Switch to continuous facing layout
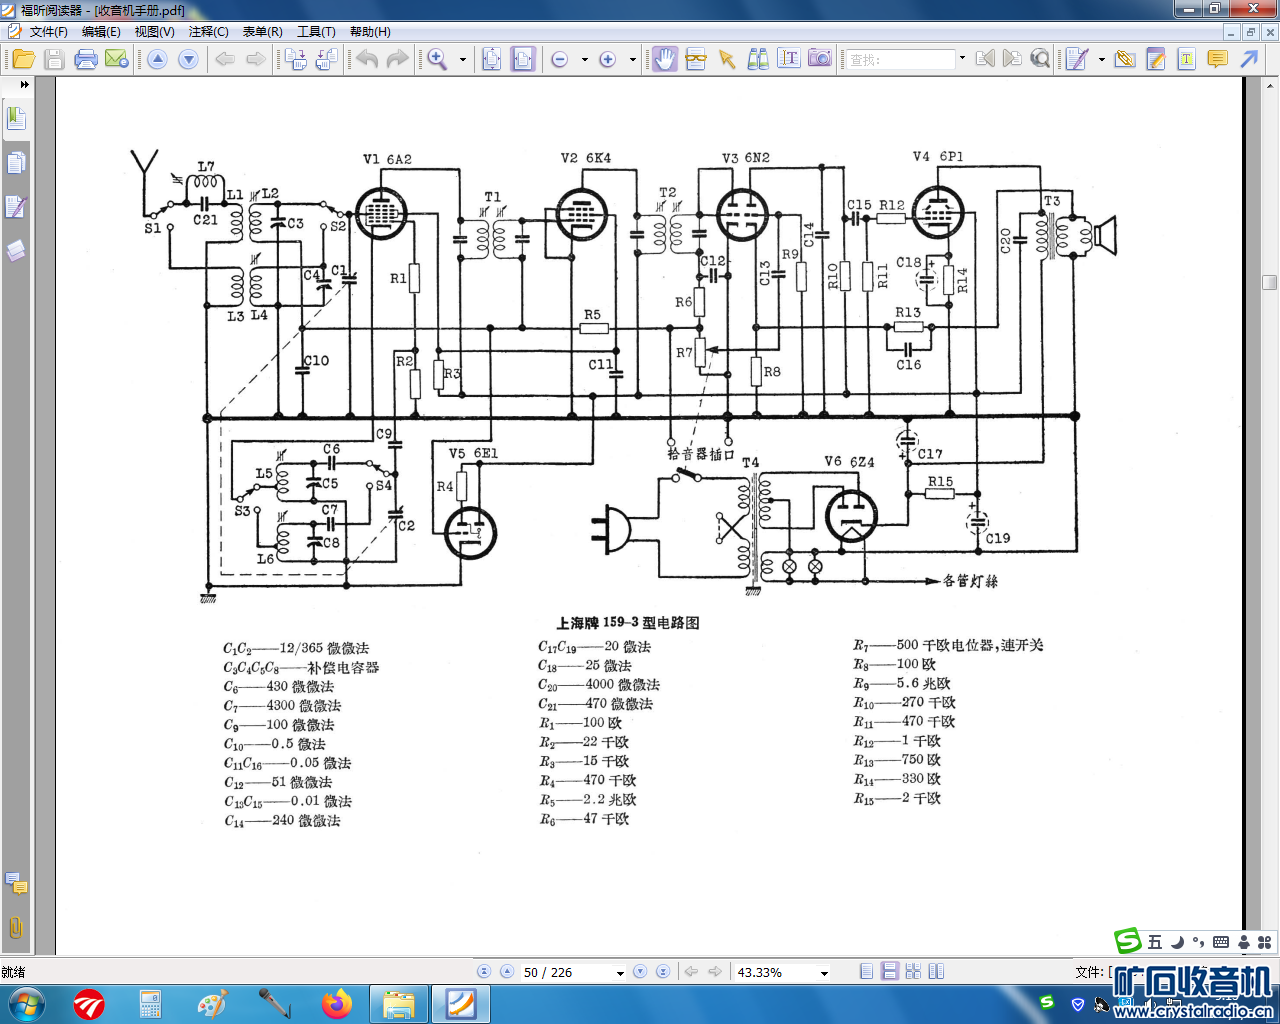The width and height of the screenshot is (1280, 1024). tap(913, 971)
